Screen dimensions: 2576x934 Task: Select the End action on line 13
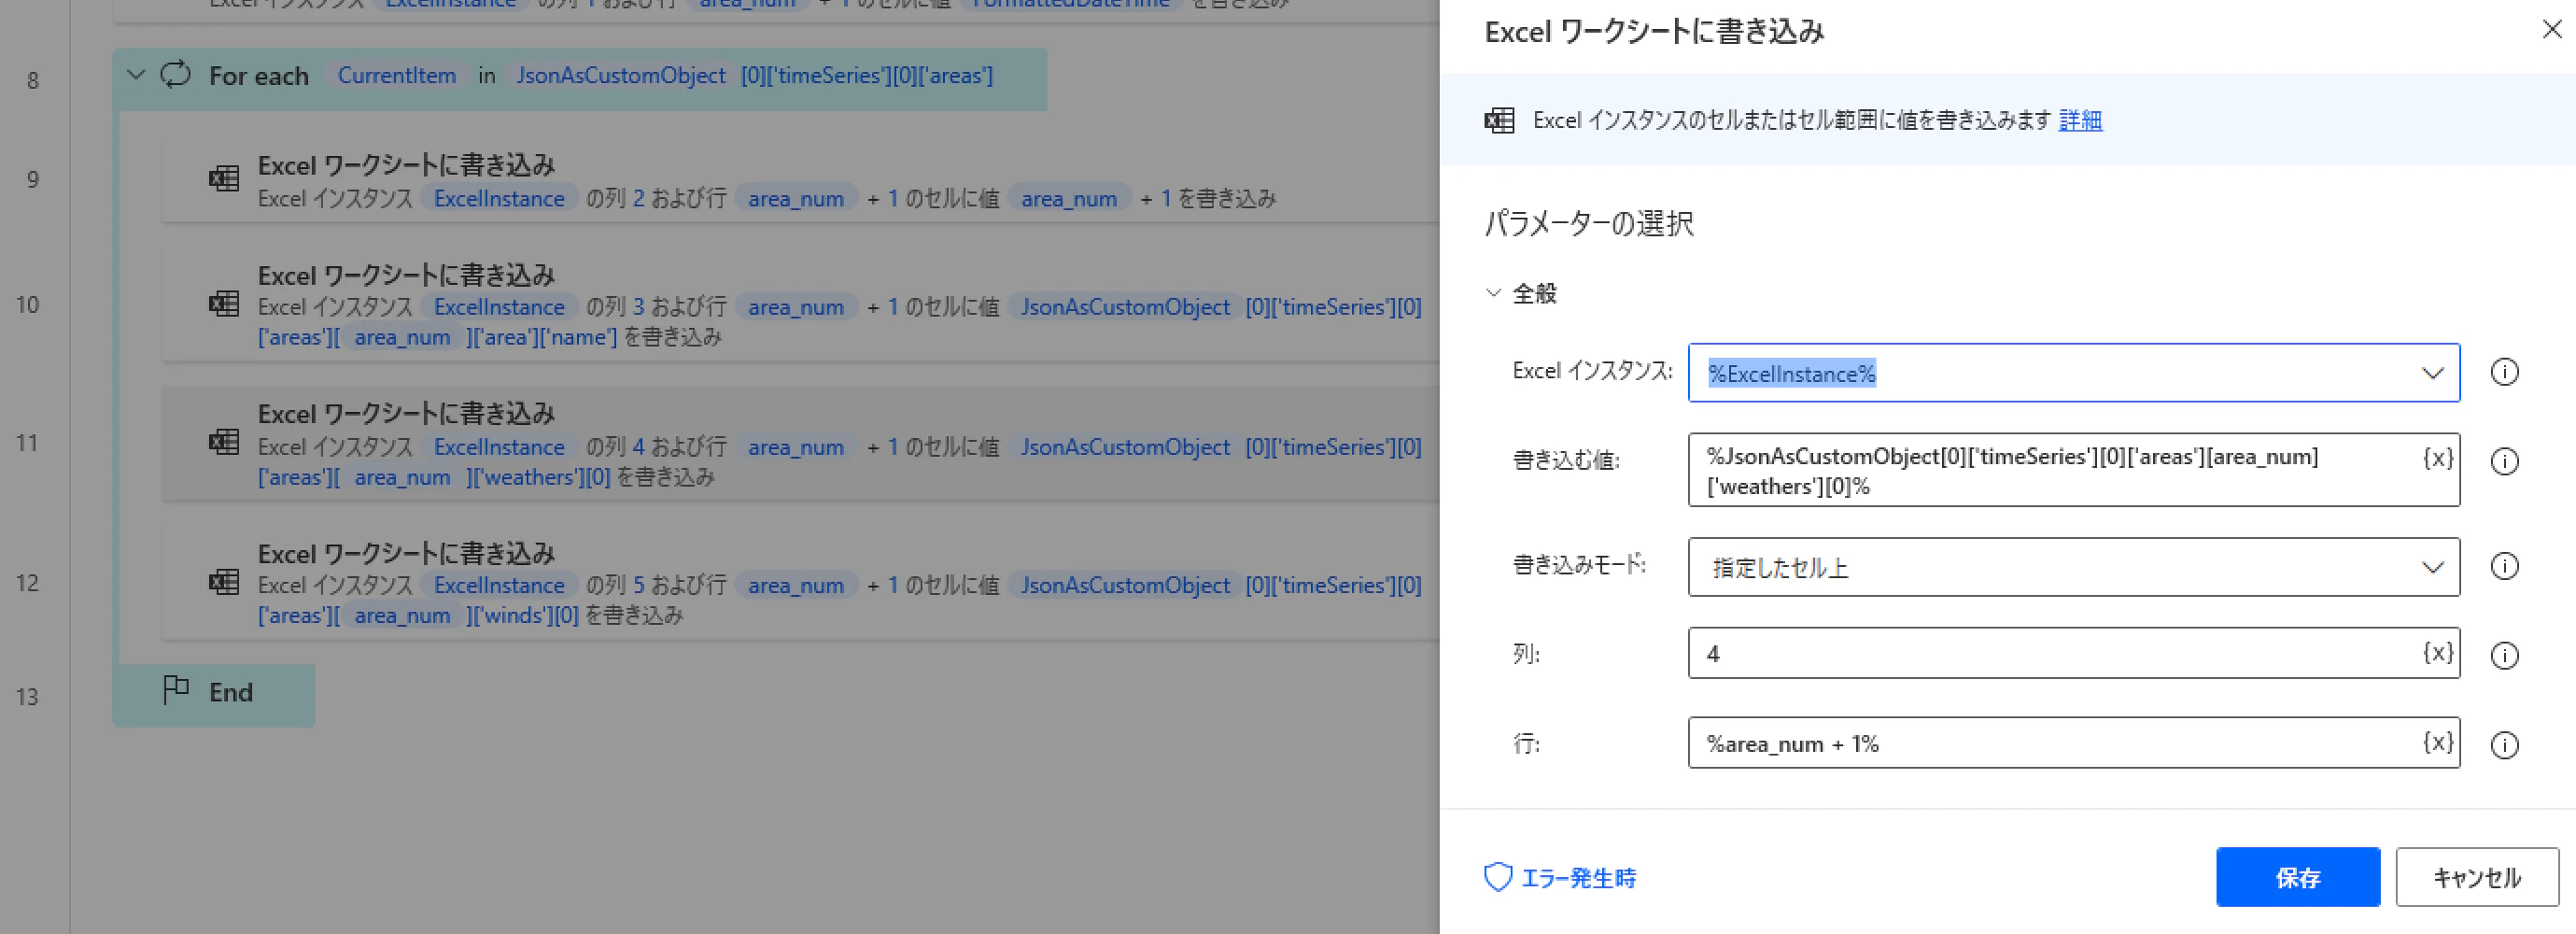pyautogui.click(x=214, y=694)
